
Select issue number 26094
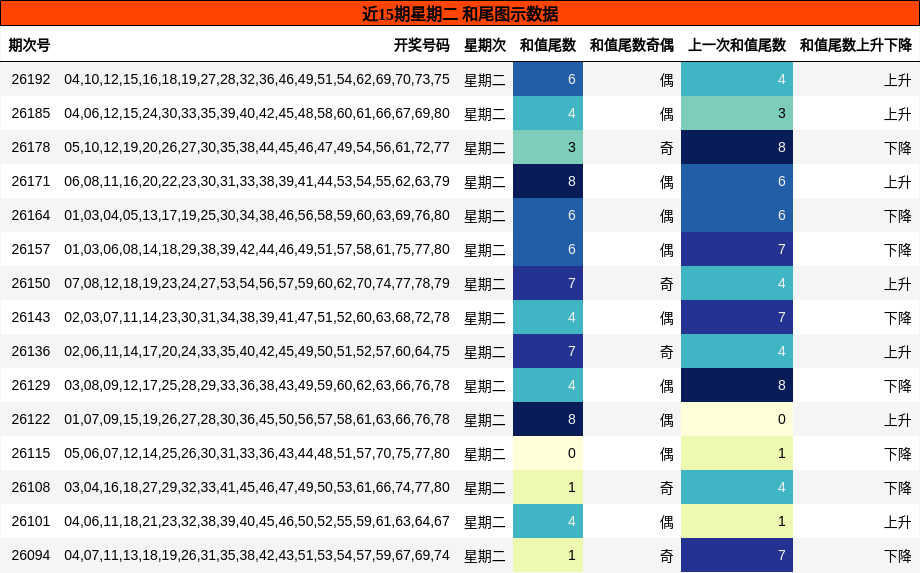click(x=31, y=555)
